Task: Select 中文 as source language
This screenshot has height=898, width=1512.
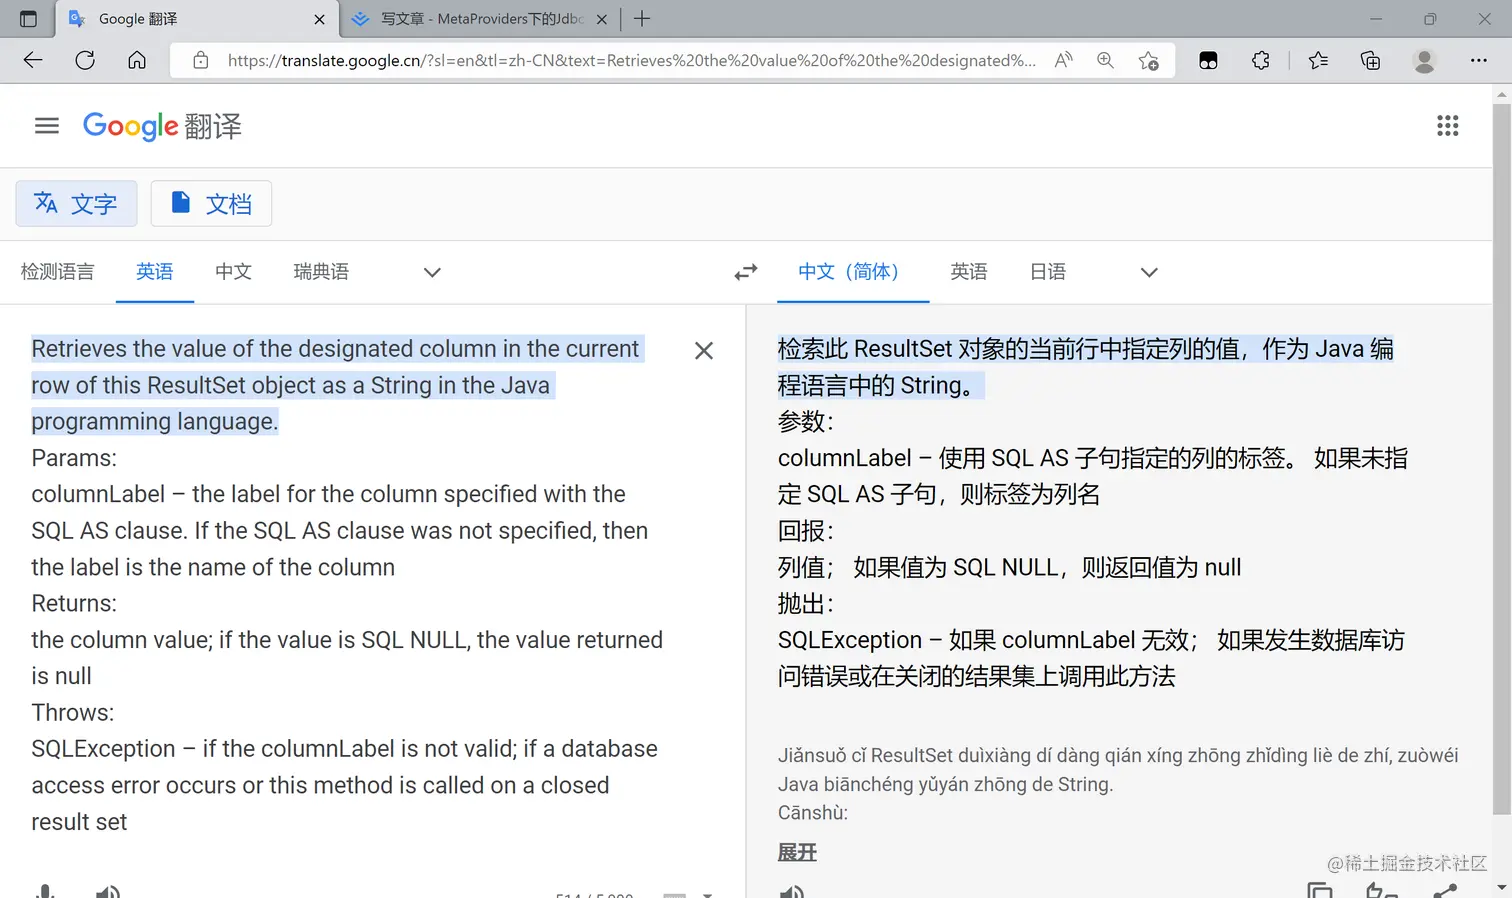Action: pos(234,272)
